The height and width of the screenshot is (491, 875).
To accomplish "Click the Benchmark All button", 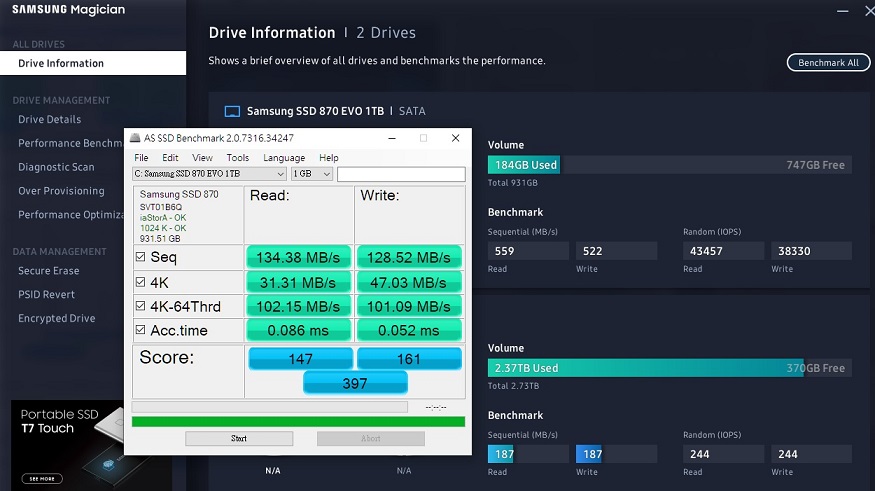I will (x=828, y=62).
